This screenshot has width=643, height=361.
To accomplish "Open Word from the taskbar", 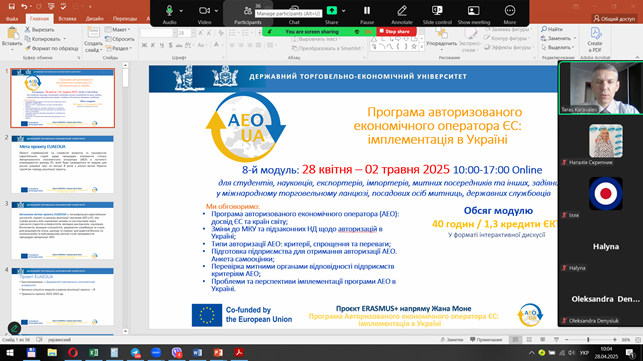I will point(197,353).
